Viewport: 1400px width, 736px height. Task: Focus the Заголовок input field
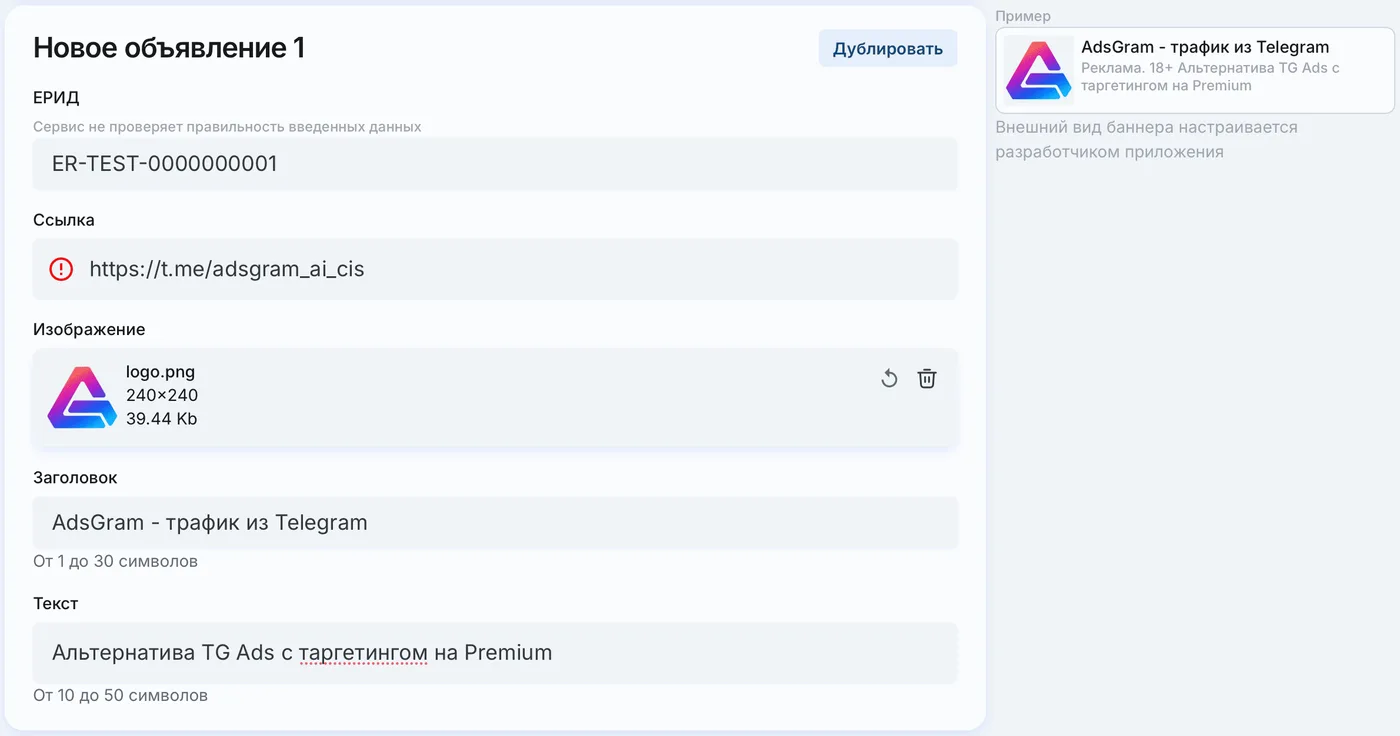[495, 523]
